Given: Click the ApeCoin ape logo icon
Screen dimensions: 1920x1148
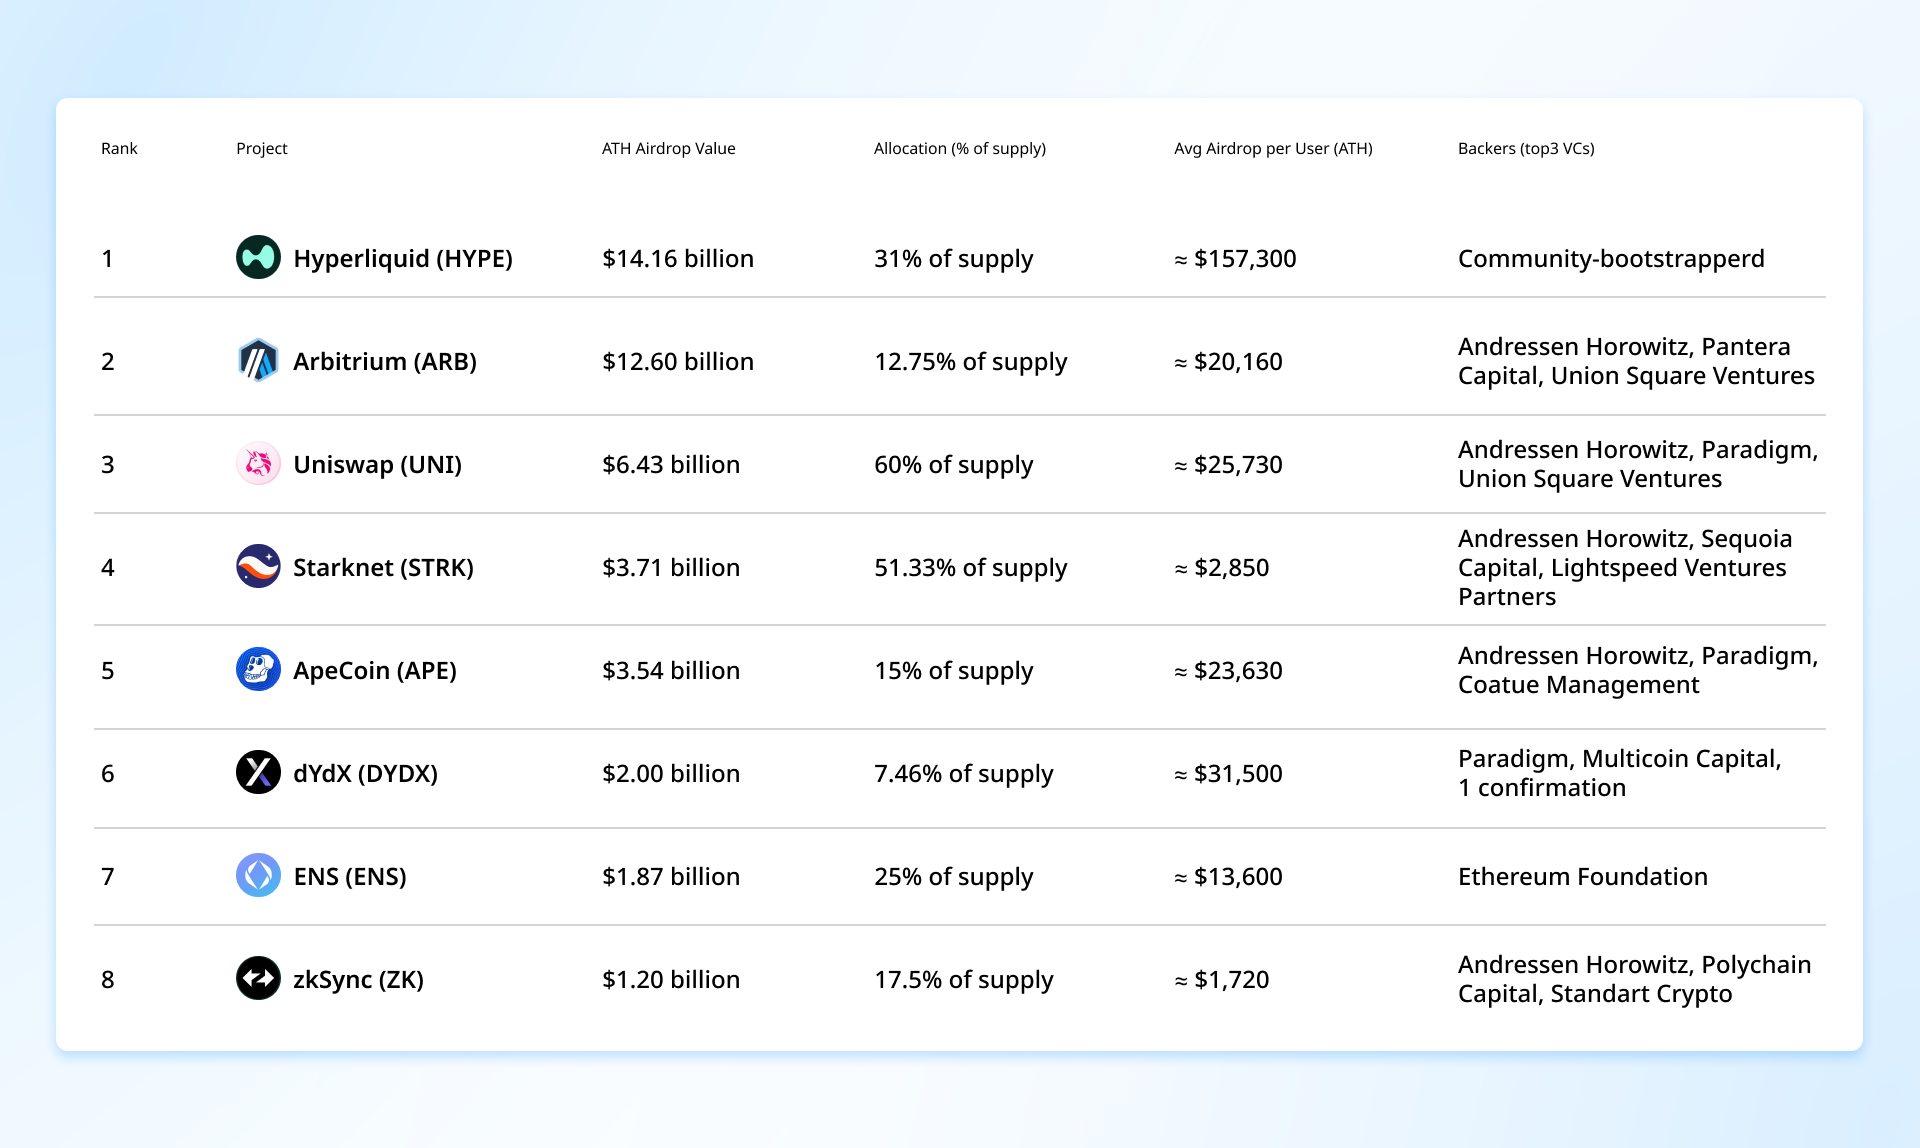Looking at the screenshot, I should click(258, 670).
